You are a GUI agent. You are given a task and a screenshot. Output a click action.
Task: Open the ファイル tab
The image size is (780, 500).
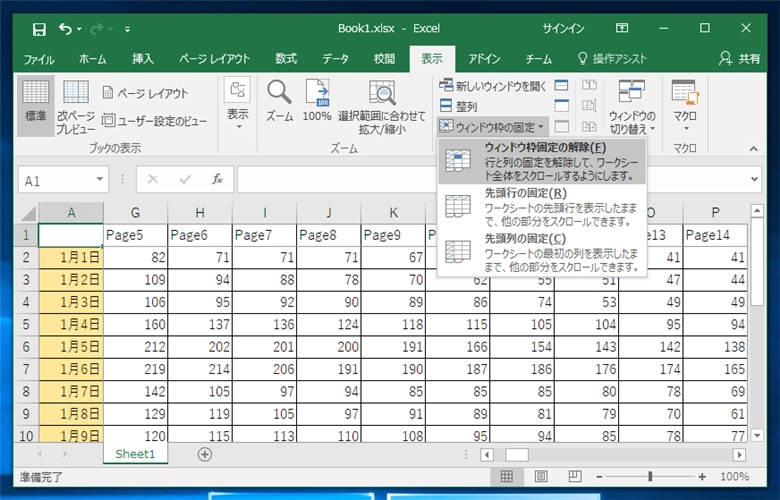[x=38, y=59]
